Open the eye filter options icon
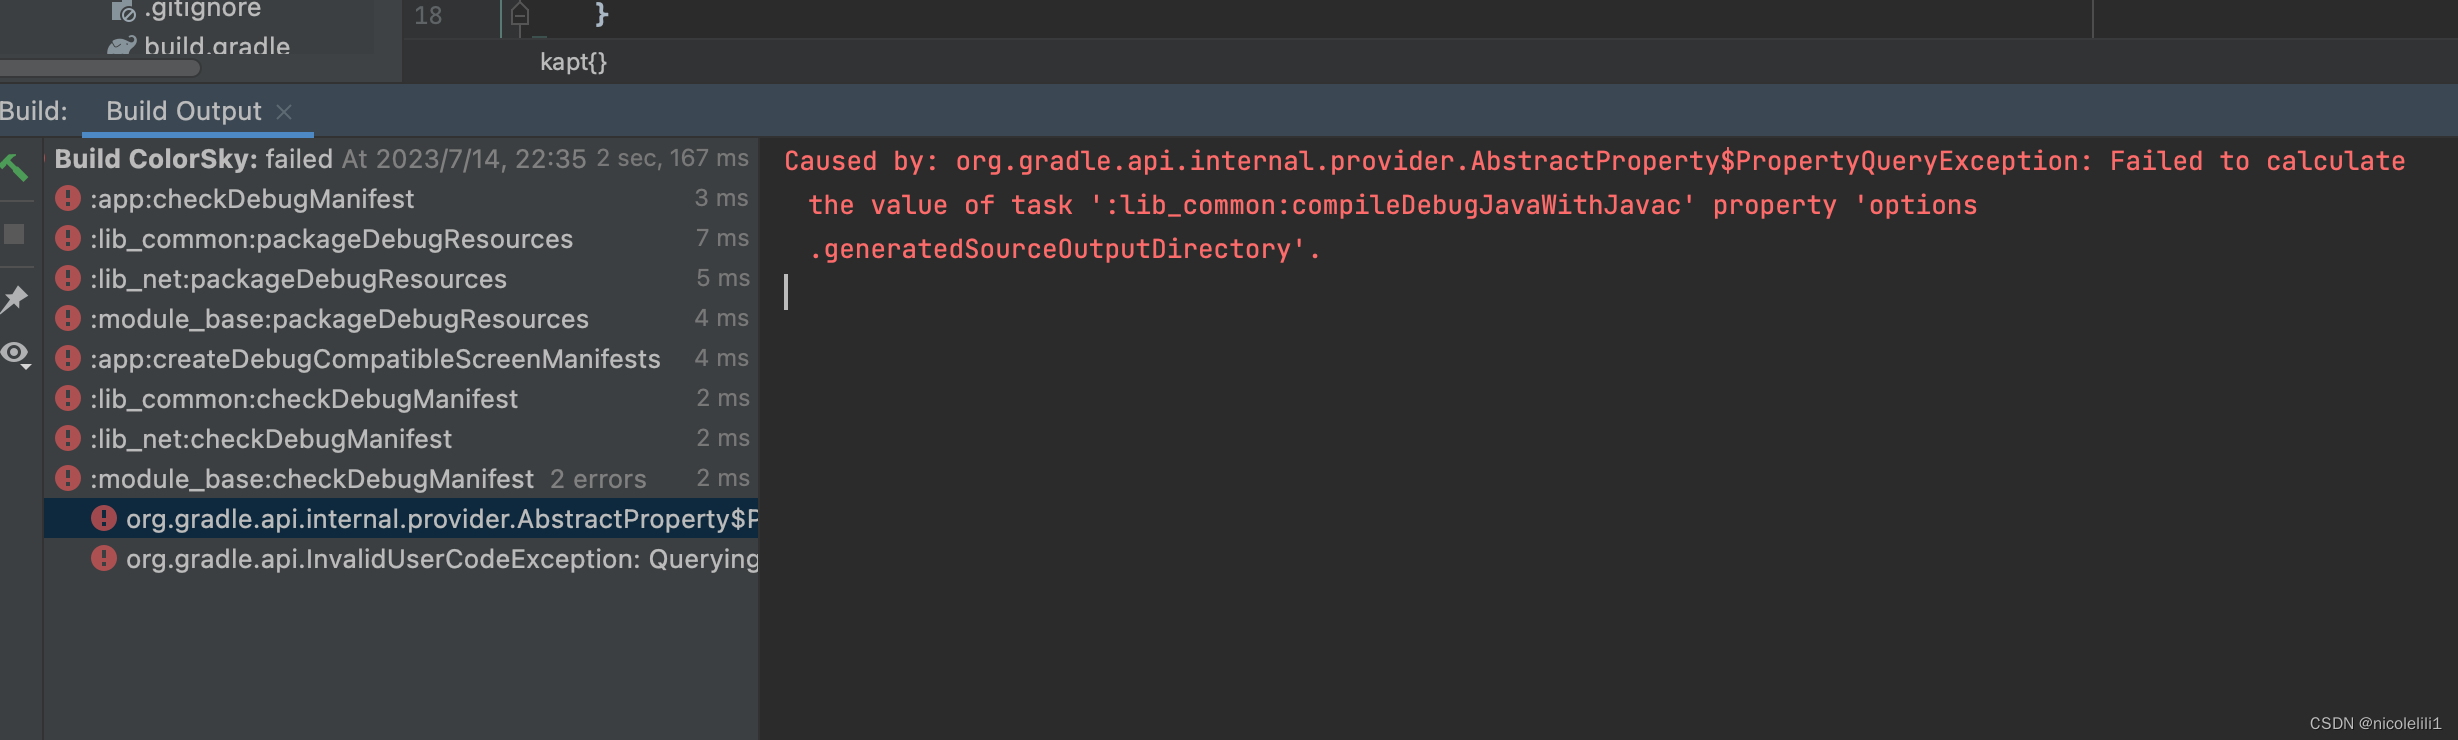The height and width of the screenshot is (740, 2458). (x=13, y=354)
